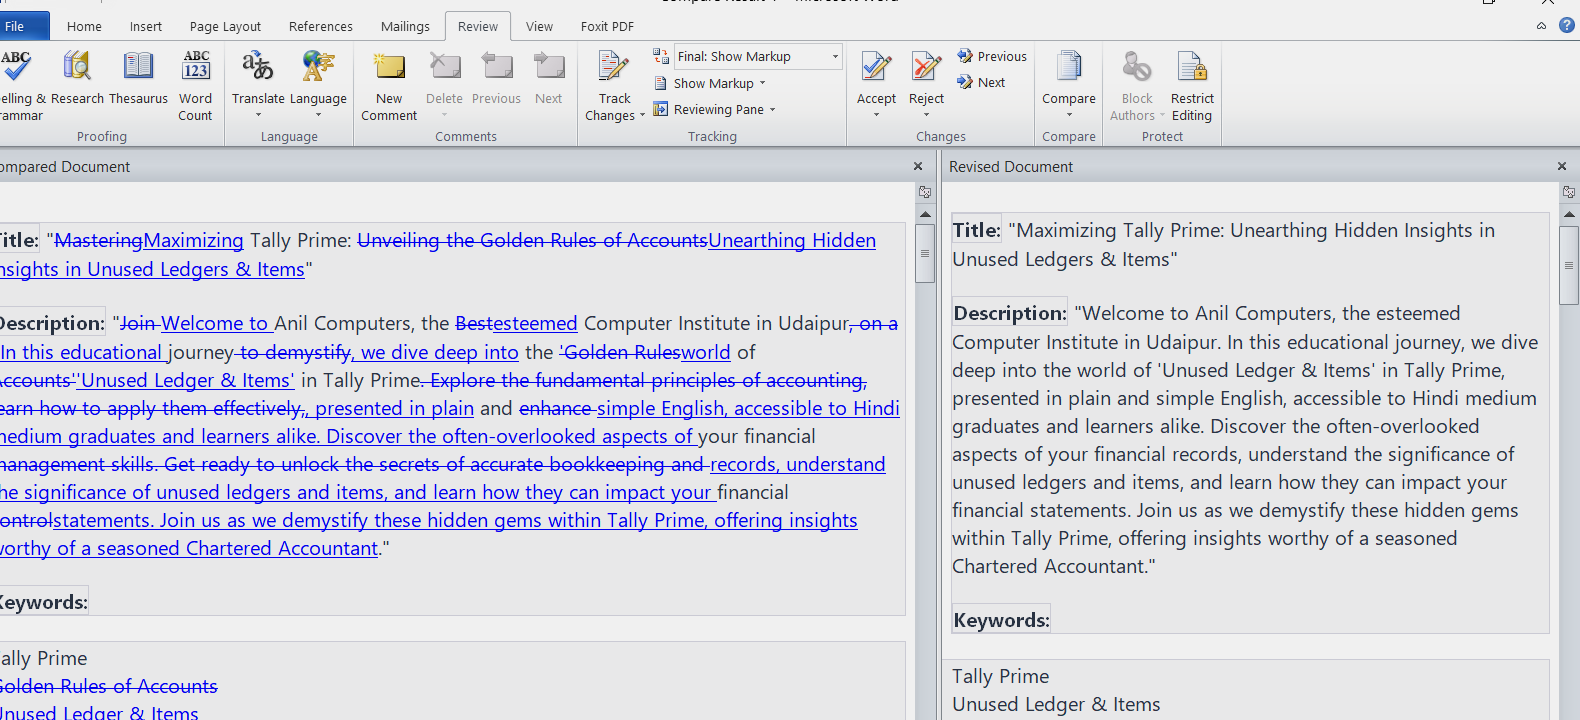The image size is (1580, 720).
Task: Click the Word Count icon
Action: [x=196, y=68]
